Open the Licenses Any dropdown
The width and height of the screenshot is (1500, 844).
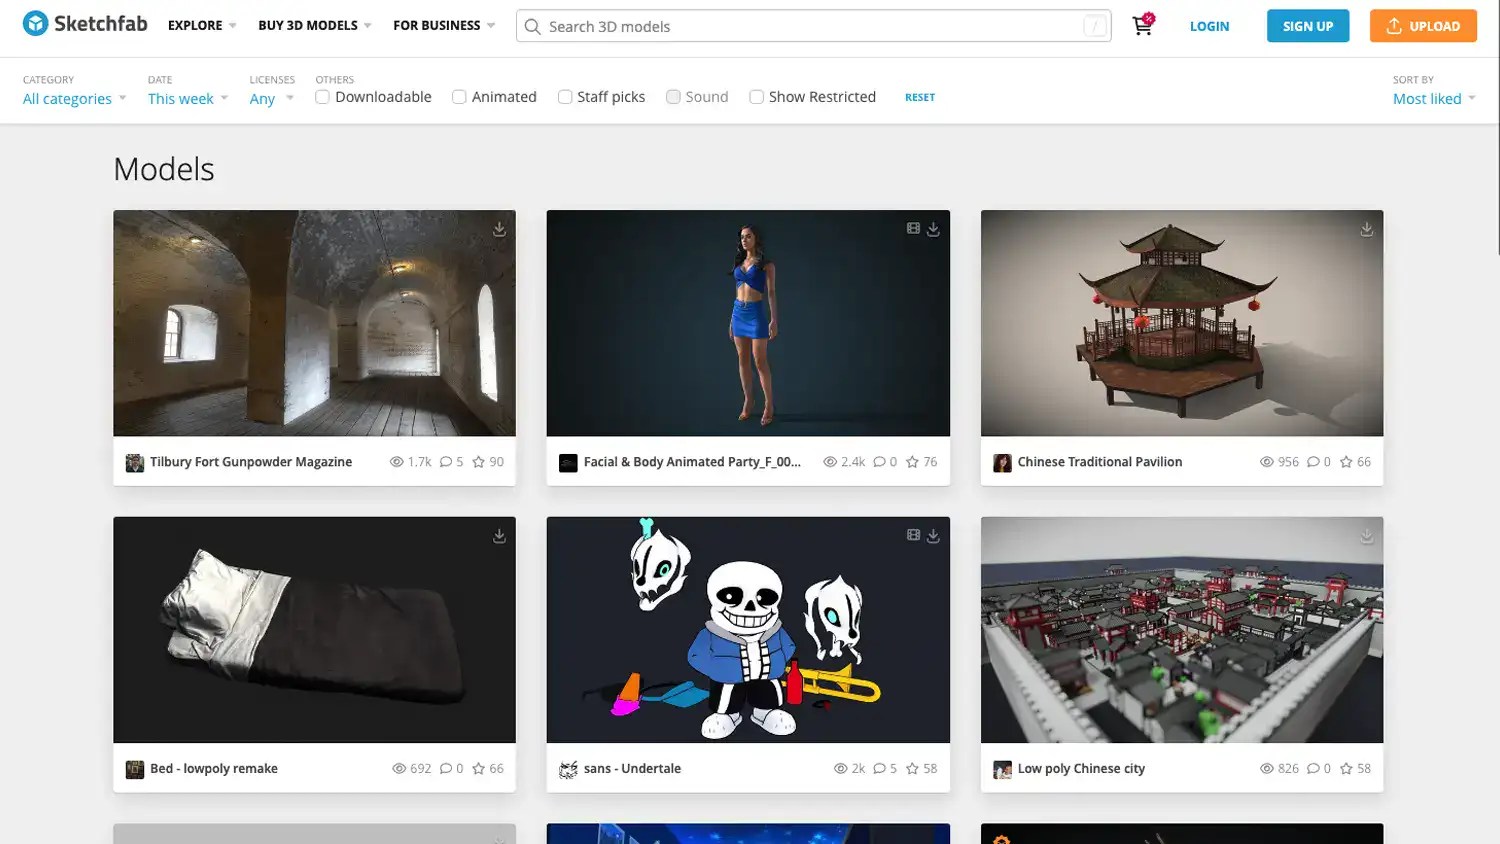(x=271, y=98)
